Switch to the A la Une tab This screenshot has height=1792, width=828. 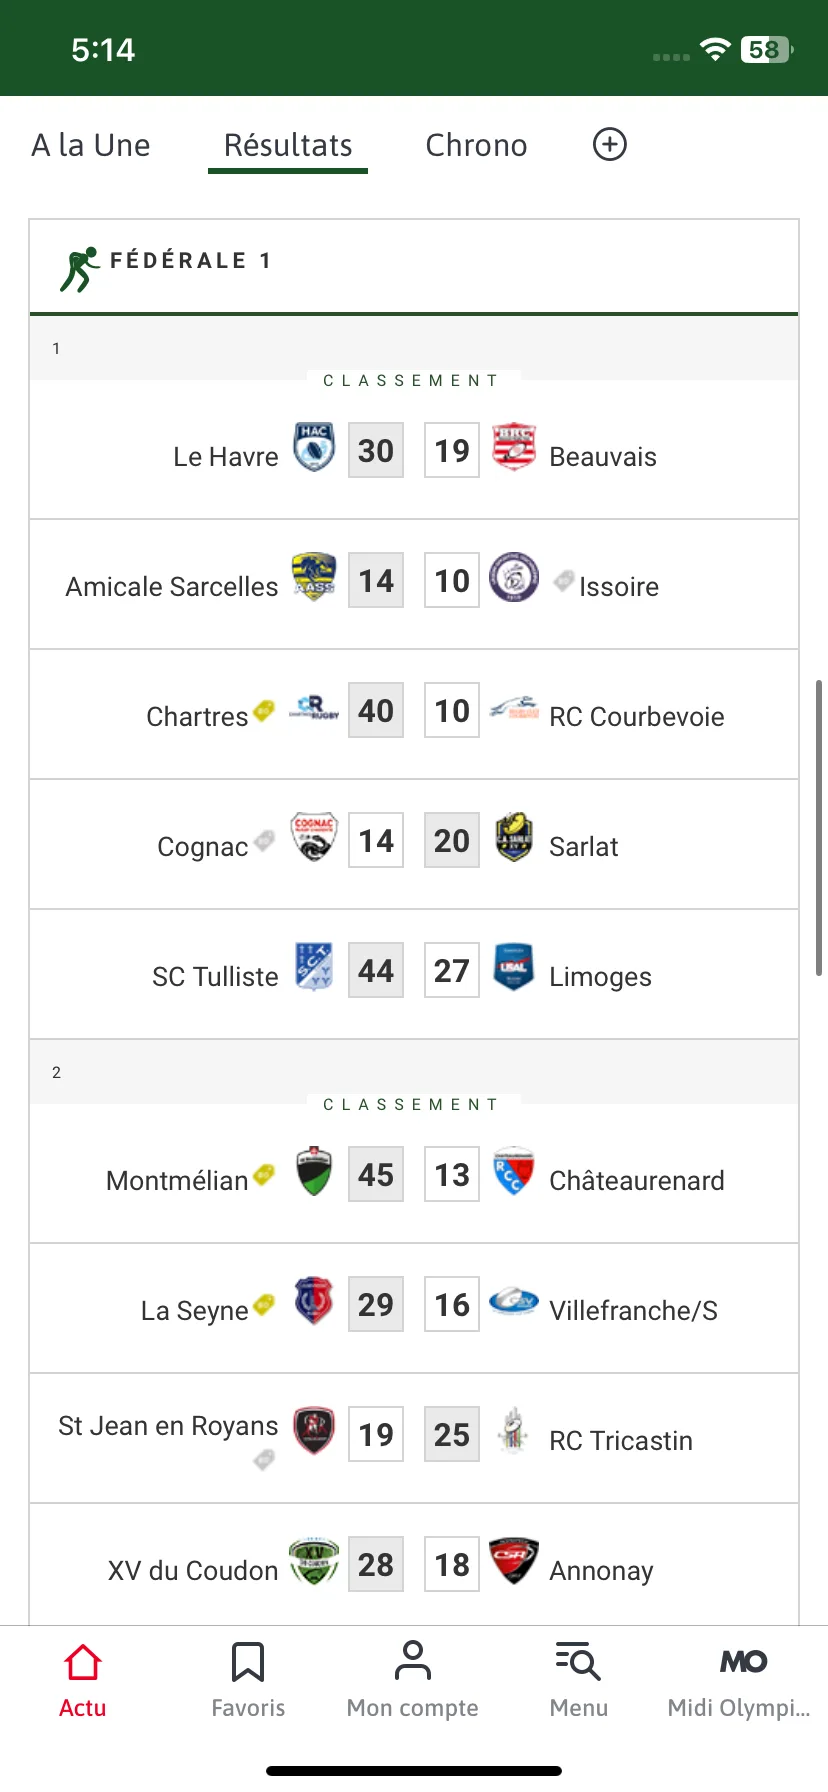(91, 145)
